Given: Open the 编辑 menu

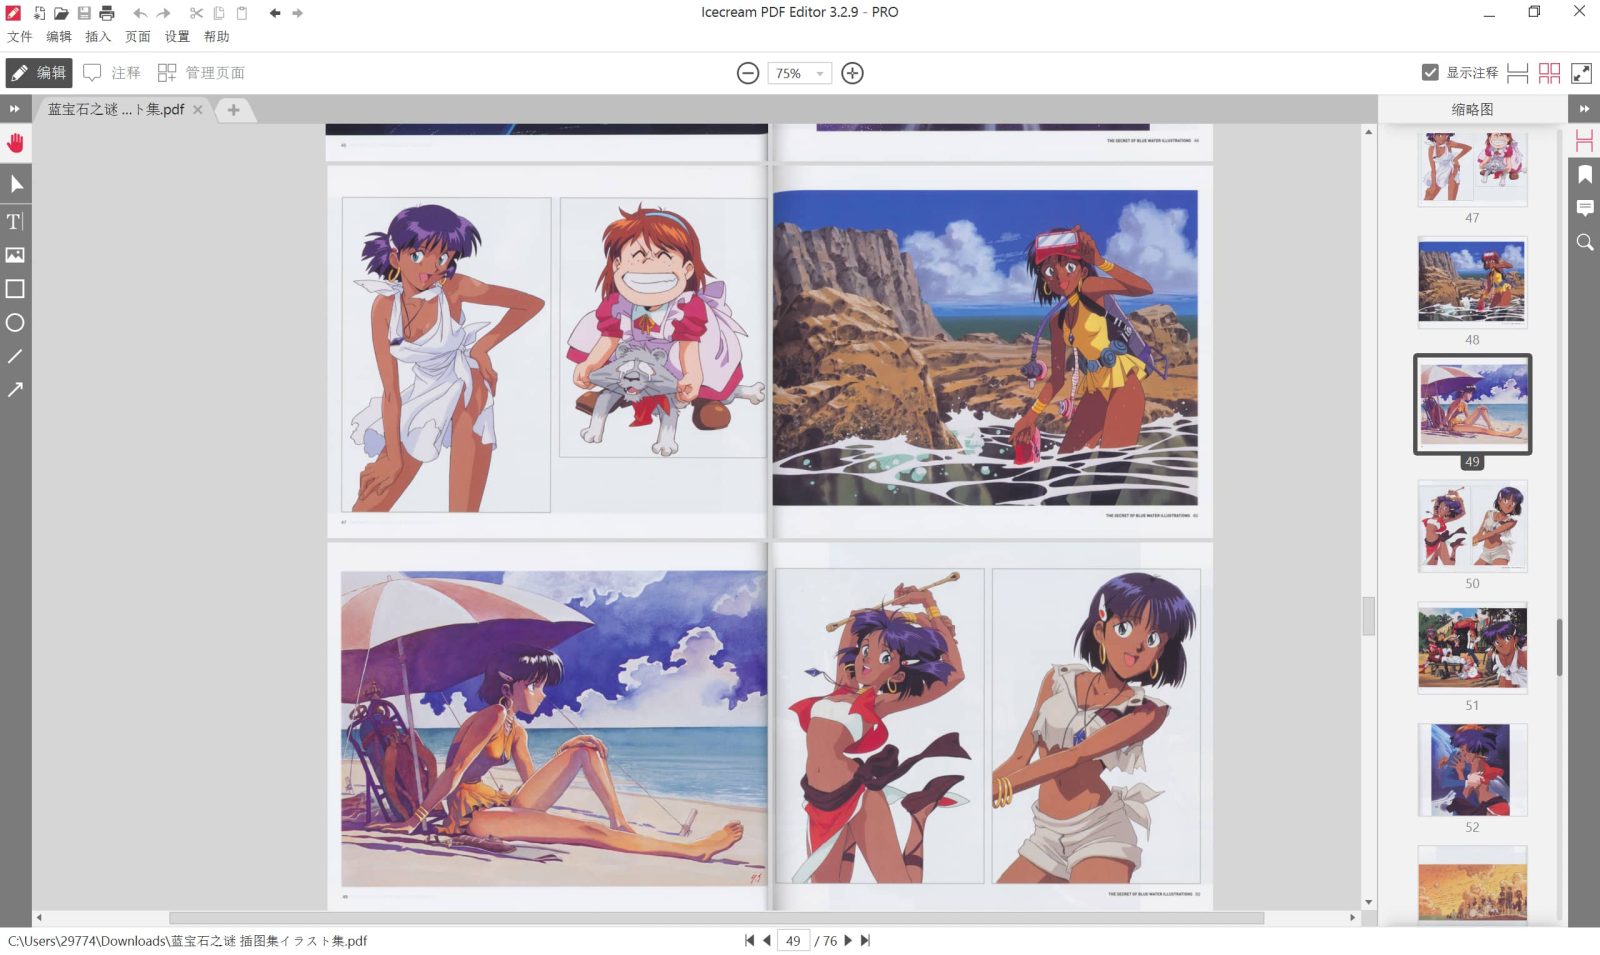Looking at the screenshot, I should pos(59,37).
